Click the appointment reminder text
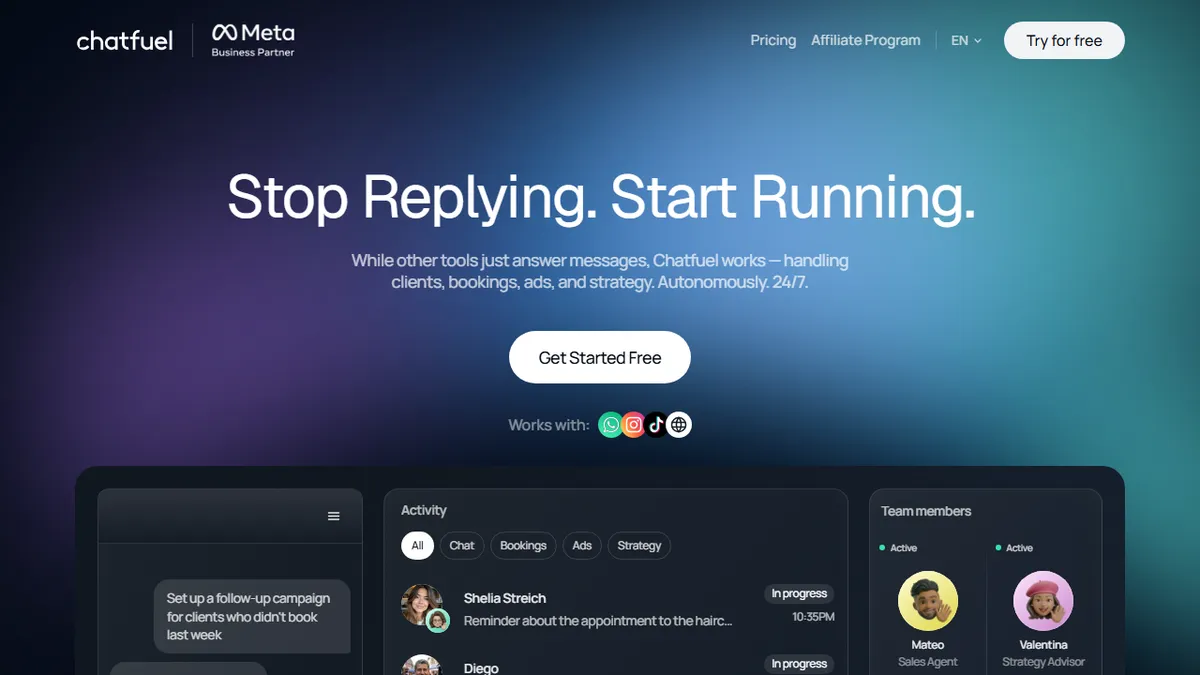The image size is (1200, 675). 598,621
